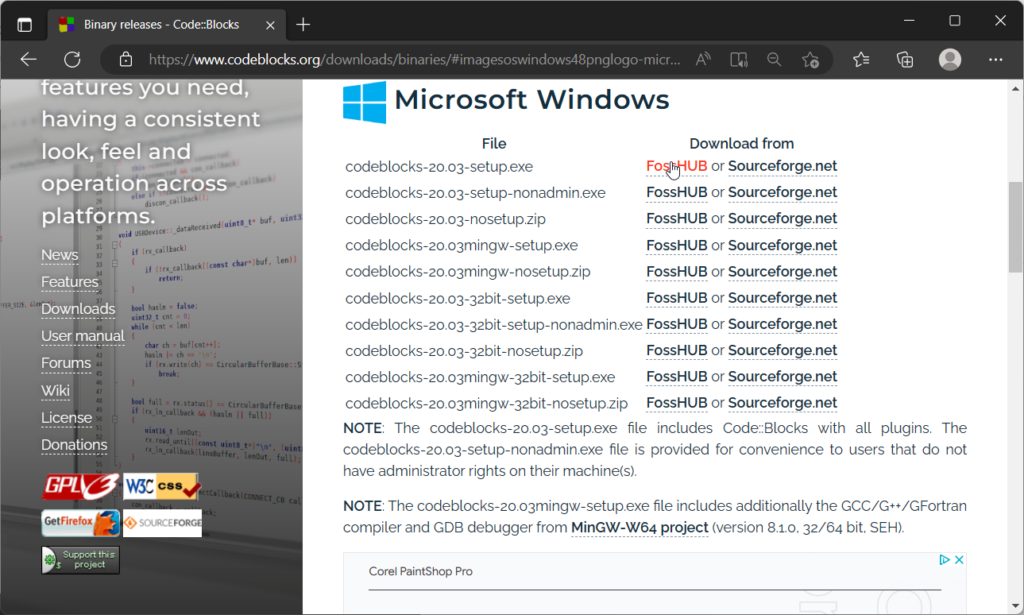Open the tab actions menu icon
Screen dimensions: 1024x615
coord(24,25)
